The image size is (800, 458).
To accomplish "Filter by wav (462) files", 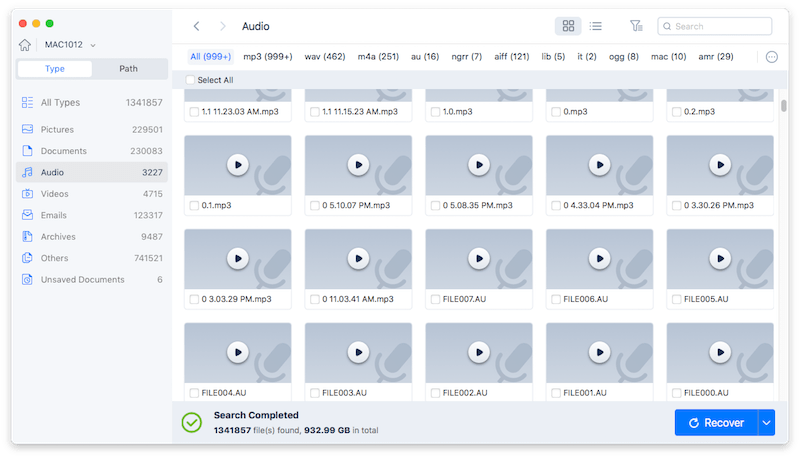I will pos(325,57).
